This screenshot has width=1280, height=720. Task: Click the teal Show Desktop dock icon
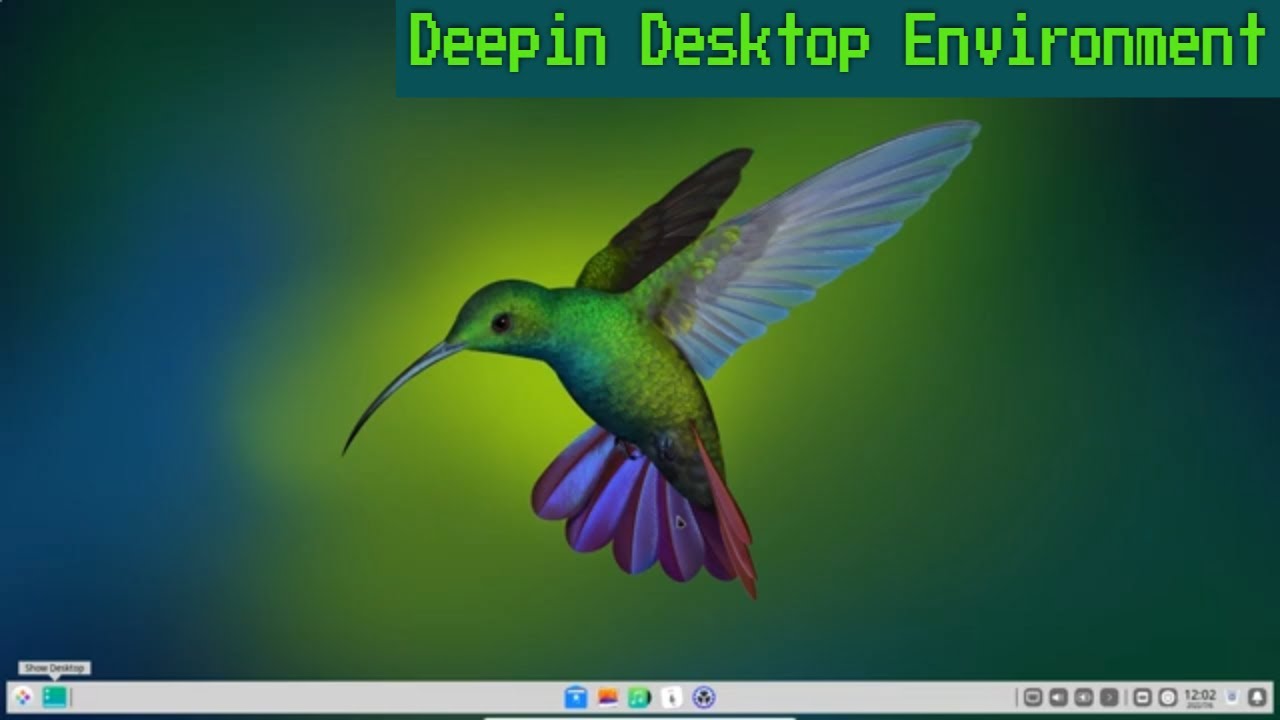click(54, 697)
